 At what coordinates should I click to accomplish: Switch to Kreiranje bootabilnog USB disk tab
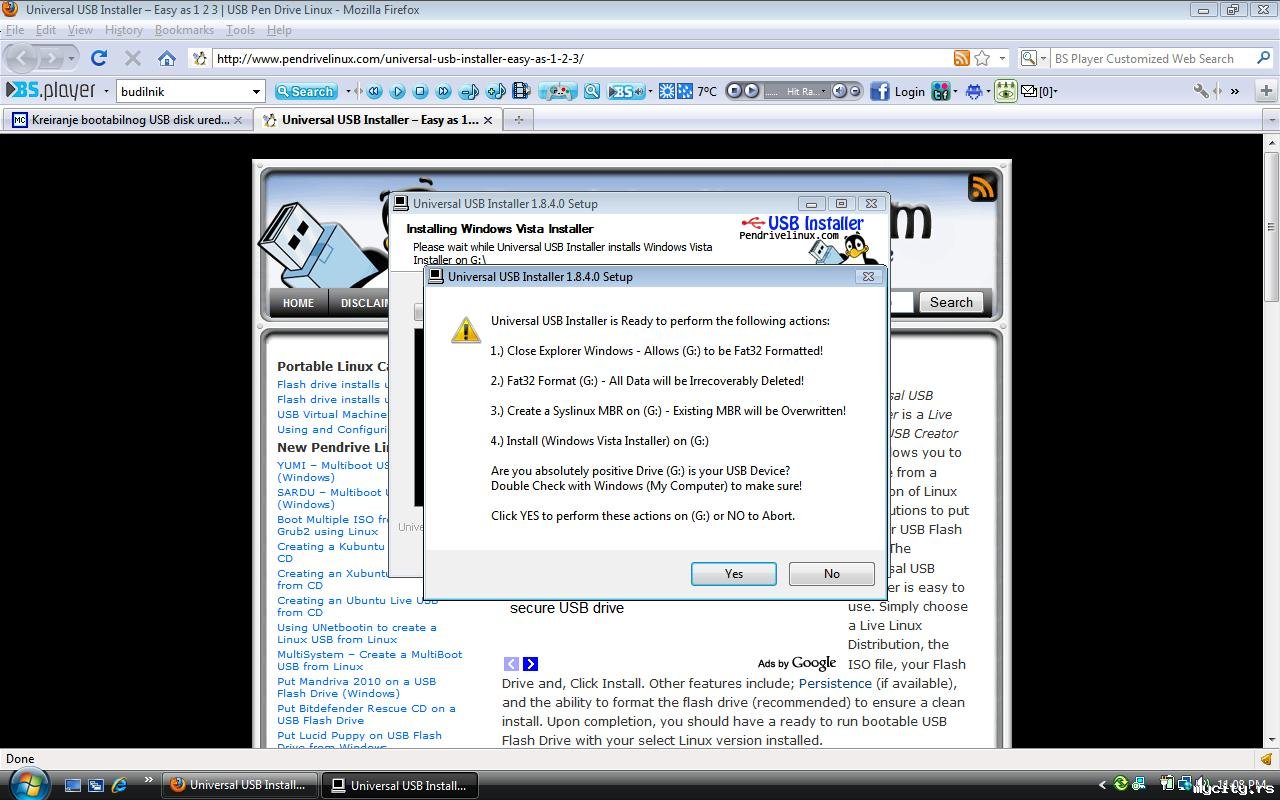127,120
